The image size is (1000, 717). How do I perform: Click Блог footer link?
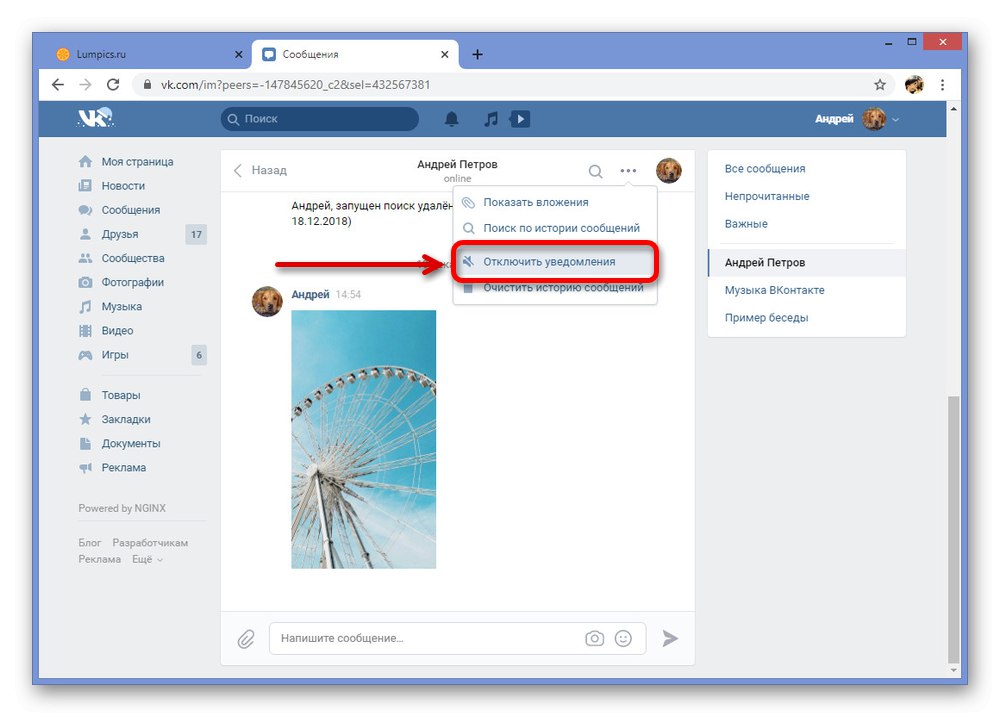[90, 543]
